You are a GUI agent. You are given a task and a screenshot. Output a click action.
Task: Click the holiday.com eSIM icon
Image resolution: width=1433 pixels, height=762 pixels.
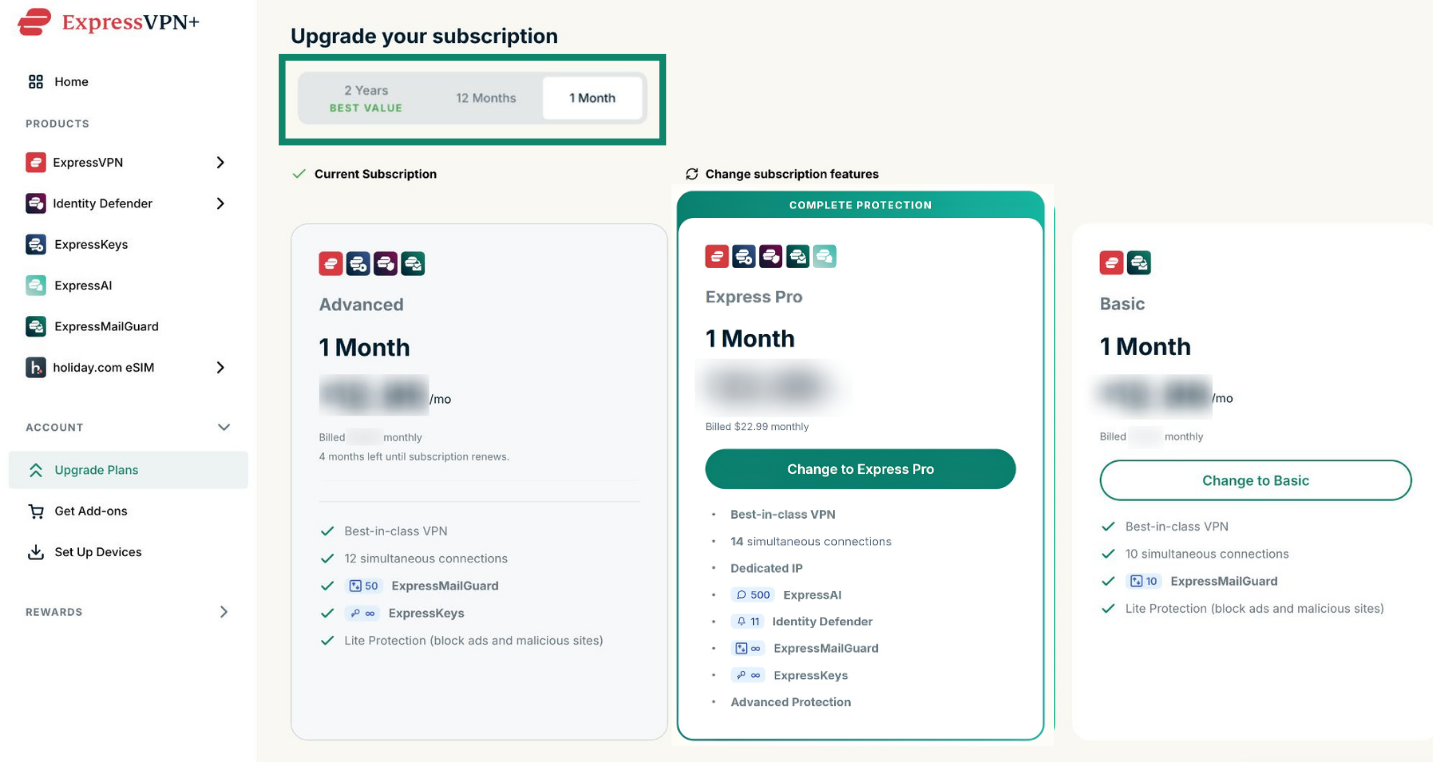[x=36, y=367]
